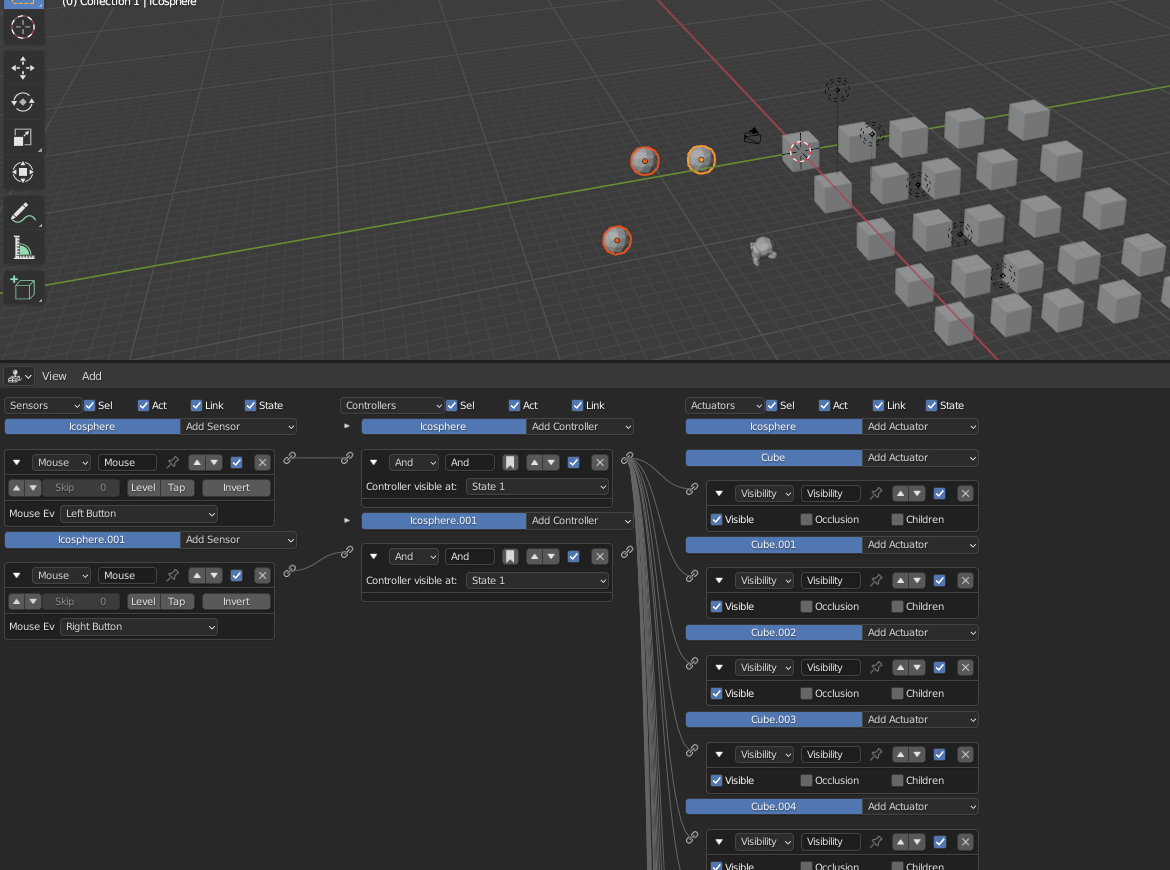Click Add Controller for Icosphere
Image resolution: width=1170 pixels, height=870 pixels.
(x=580, y=426)
